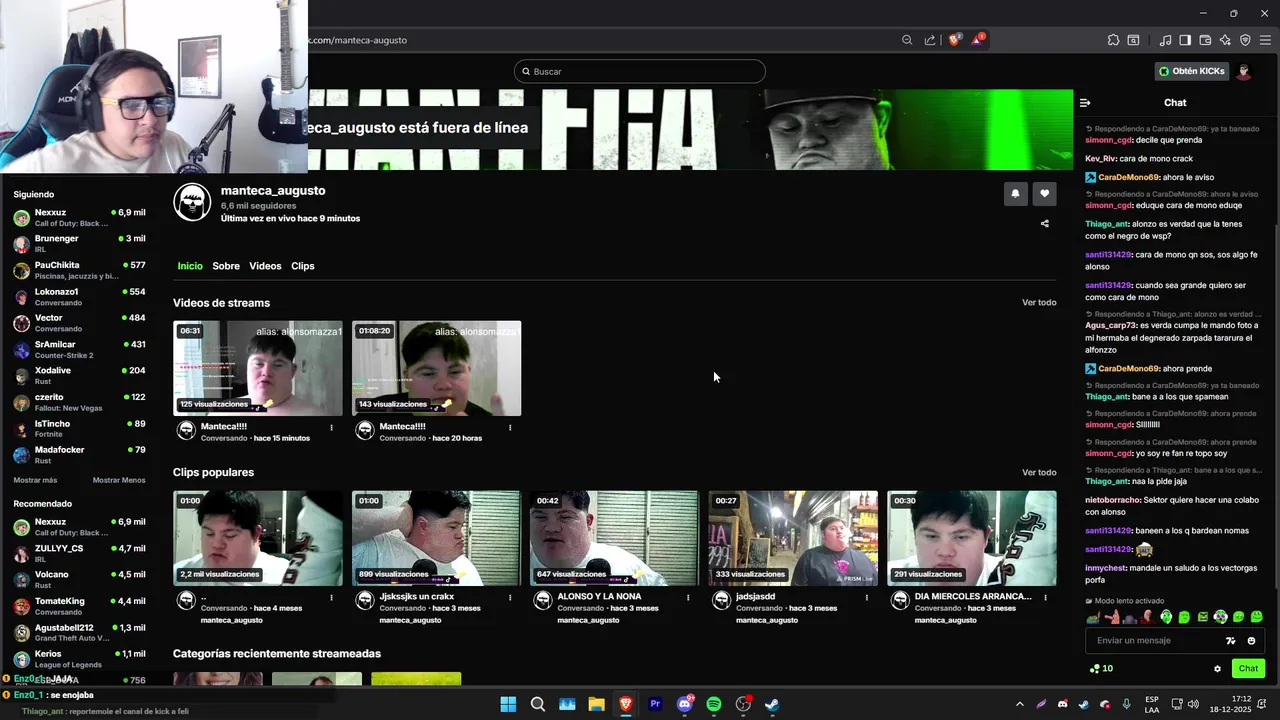Screen dimensions: 1280x720
Task: Click Ver todo next to Videos de streams
Action: (x=1039, y=303)
